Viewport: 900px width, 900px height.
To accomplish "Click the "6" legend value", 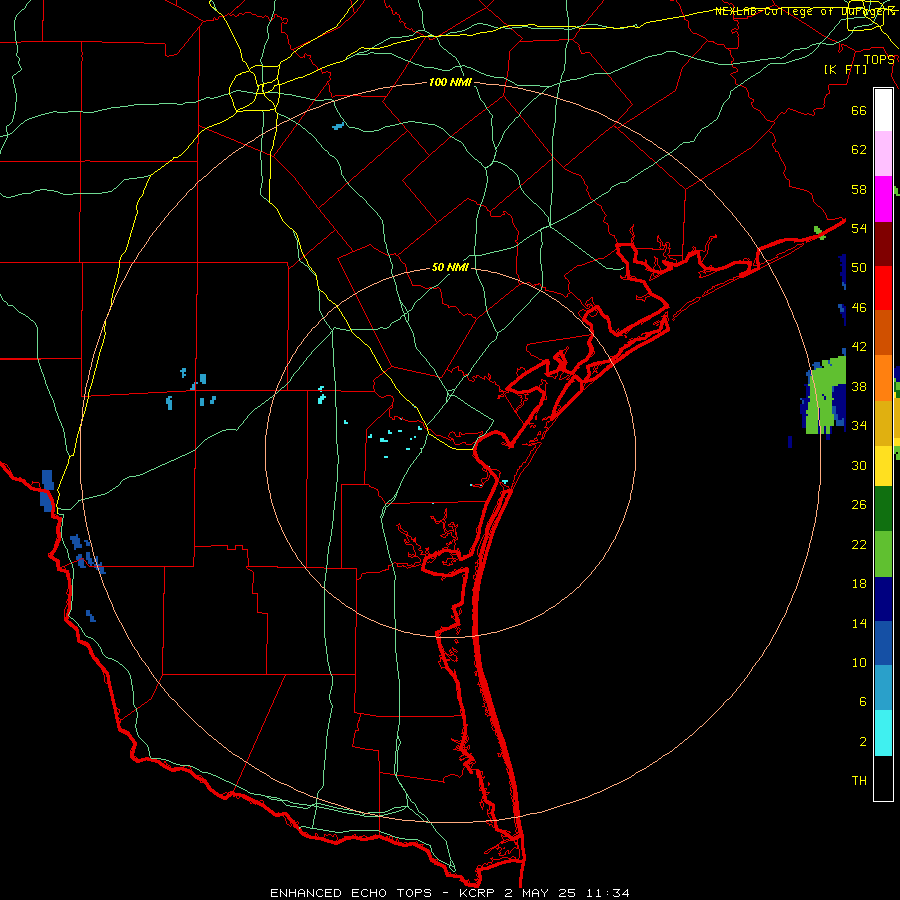I will pos(862,702).
